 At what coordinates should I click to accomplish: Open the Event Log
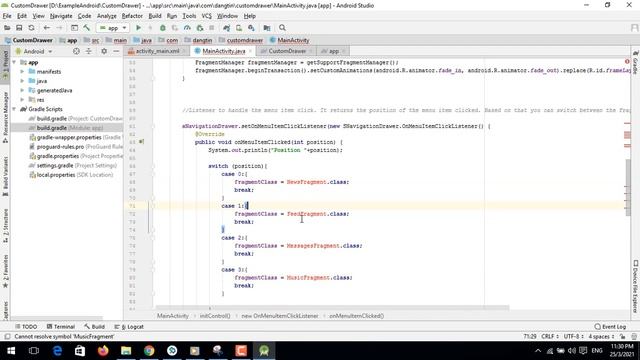pyautogui.click(x=610, y=327)
